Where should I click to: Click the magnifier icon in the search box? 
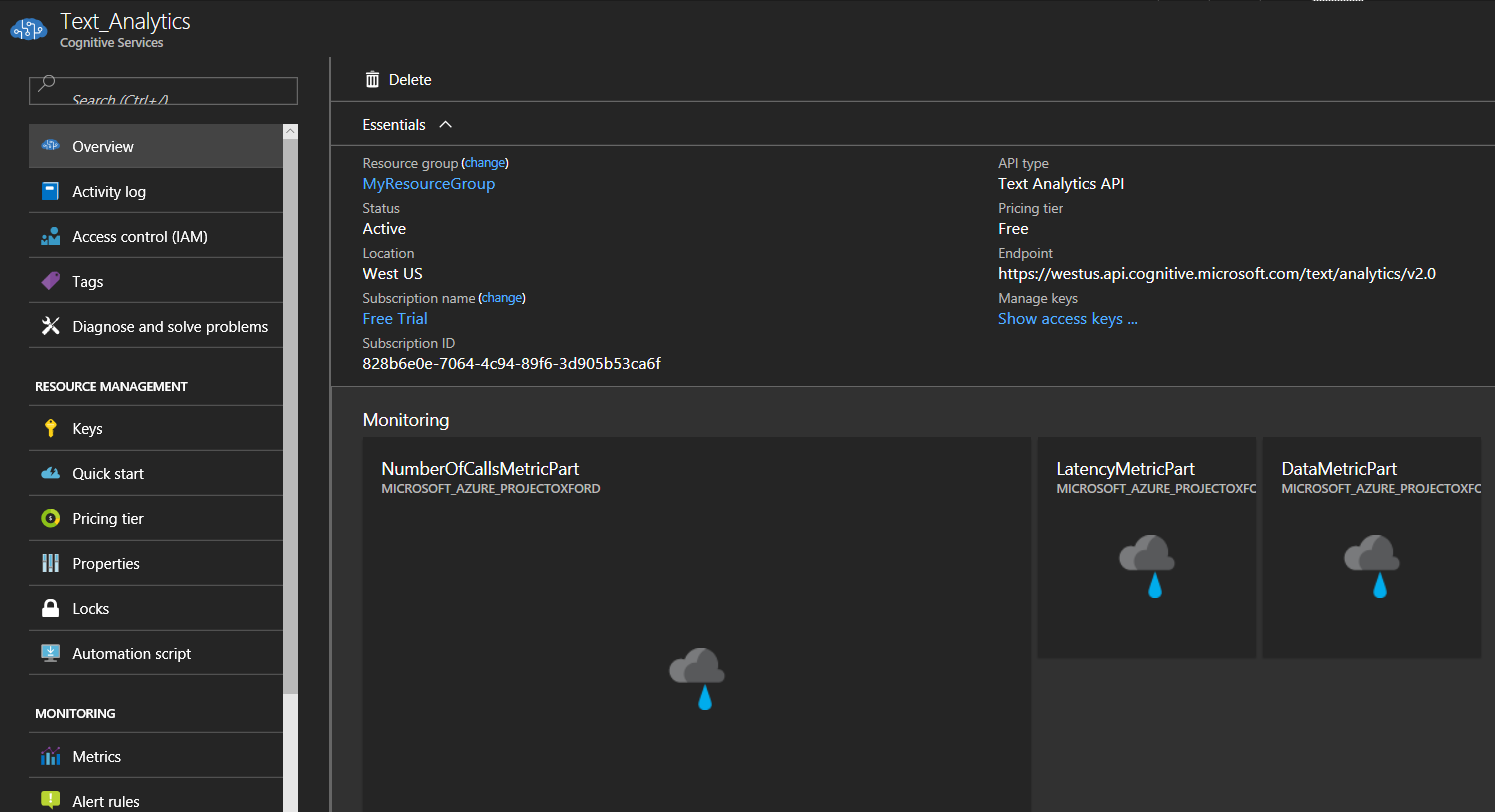coord(46,84)
